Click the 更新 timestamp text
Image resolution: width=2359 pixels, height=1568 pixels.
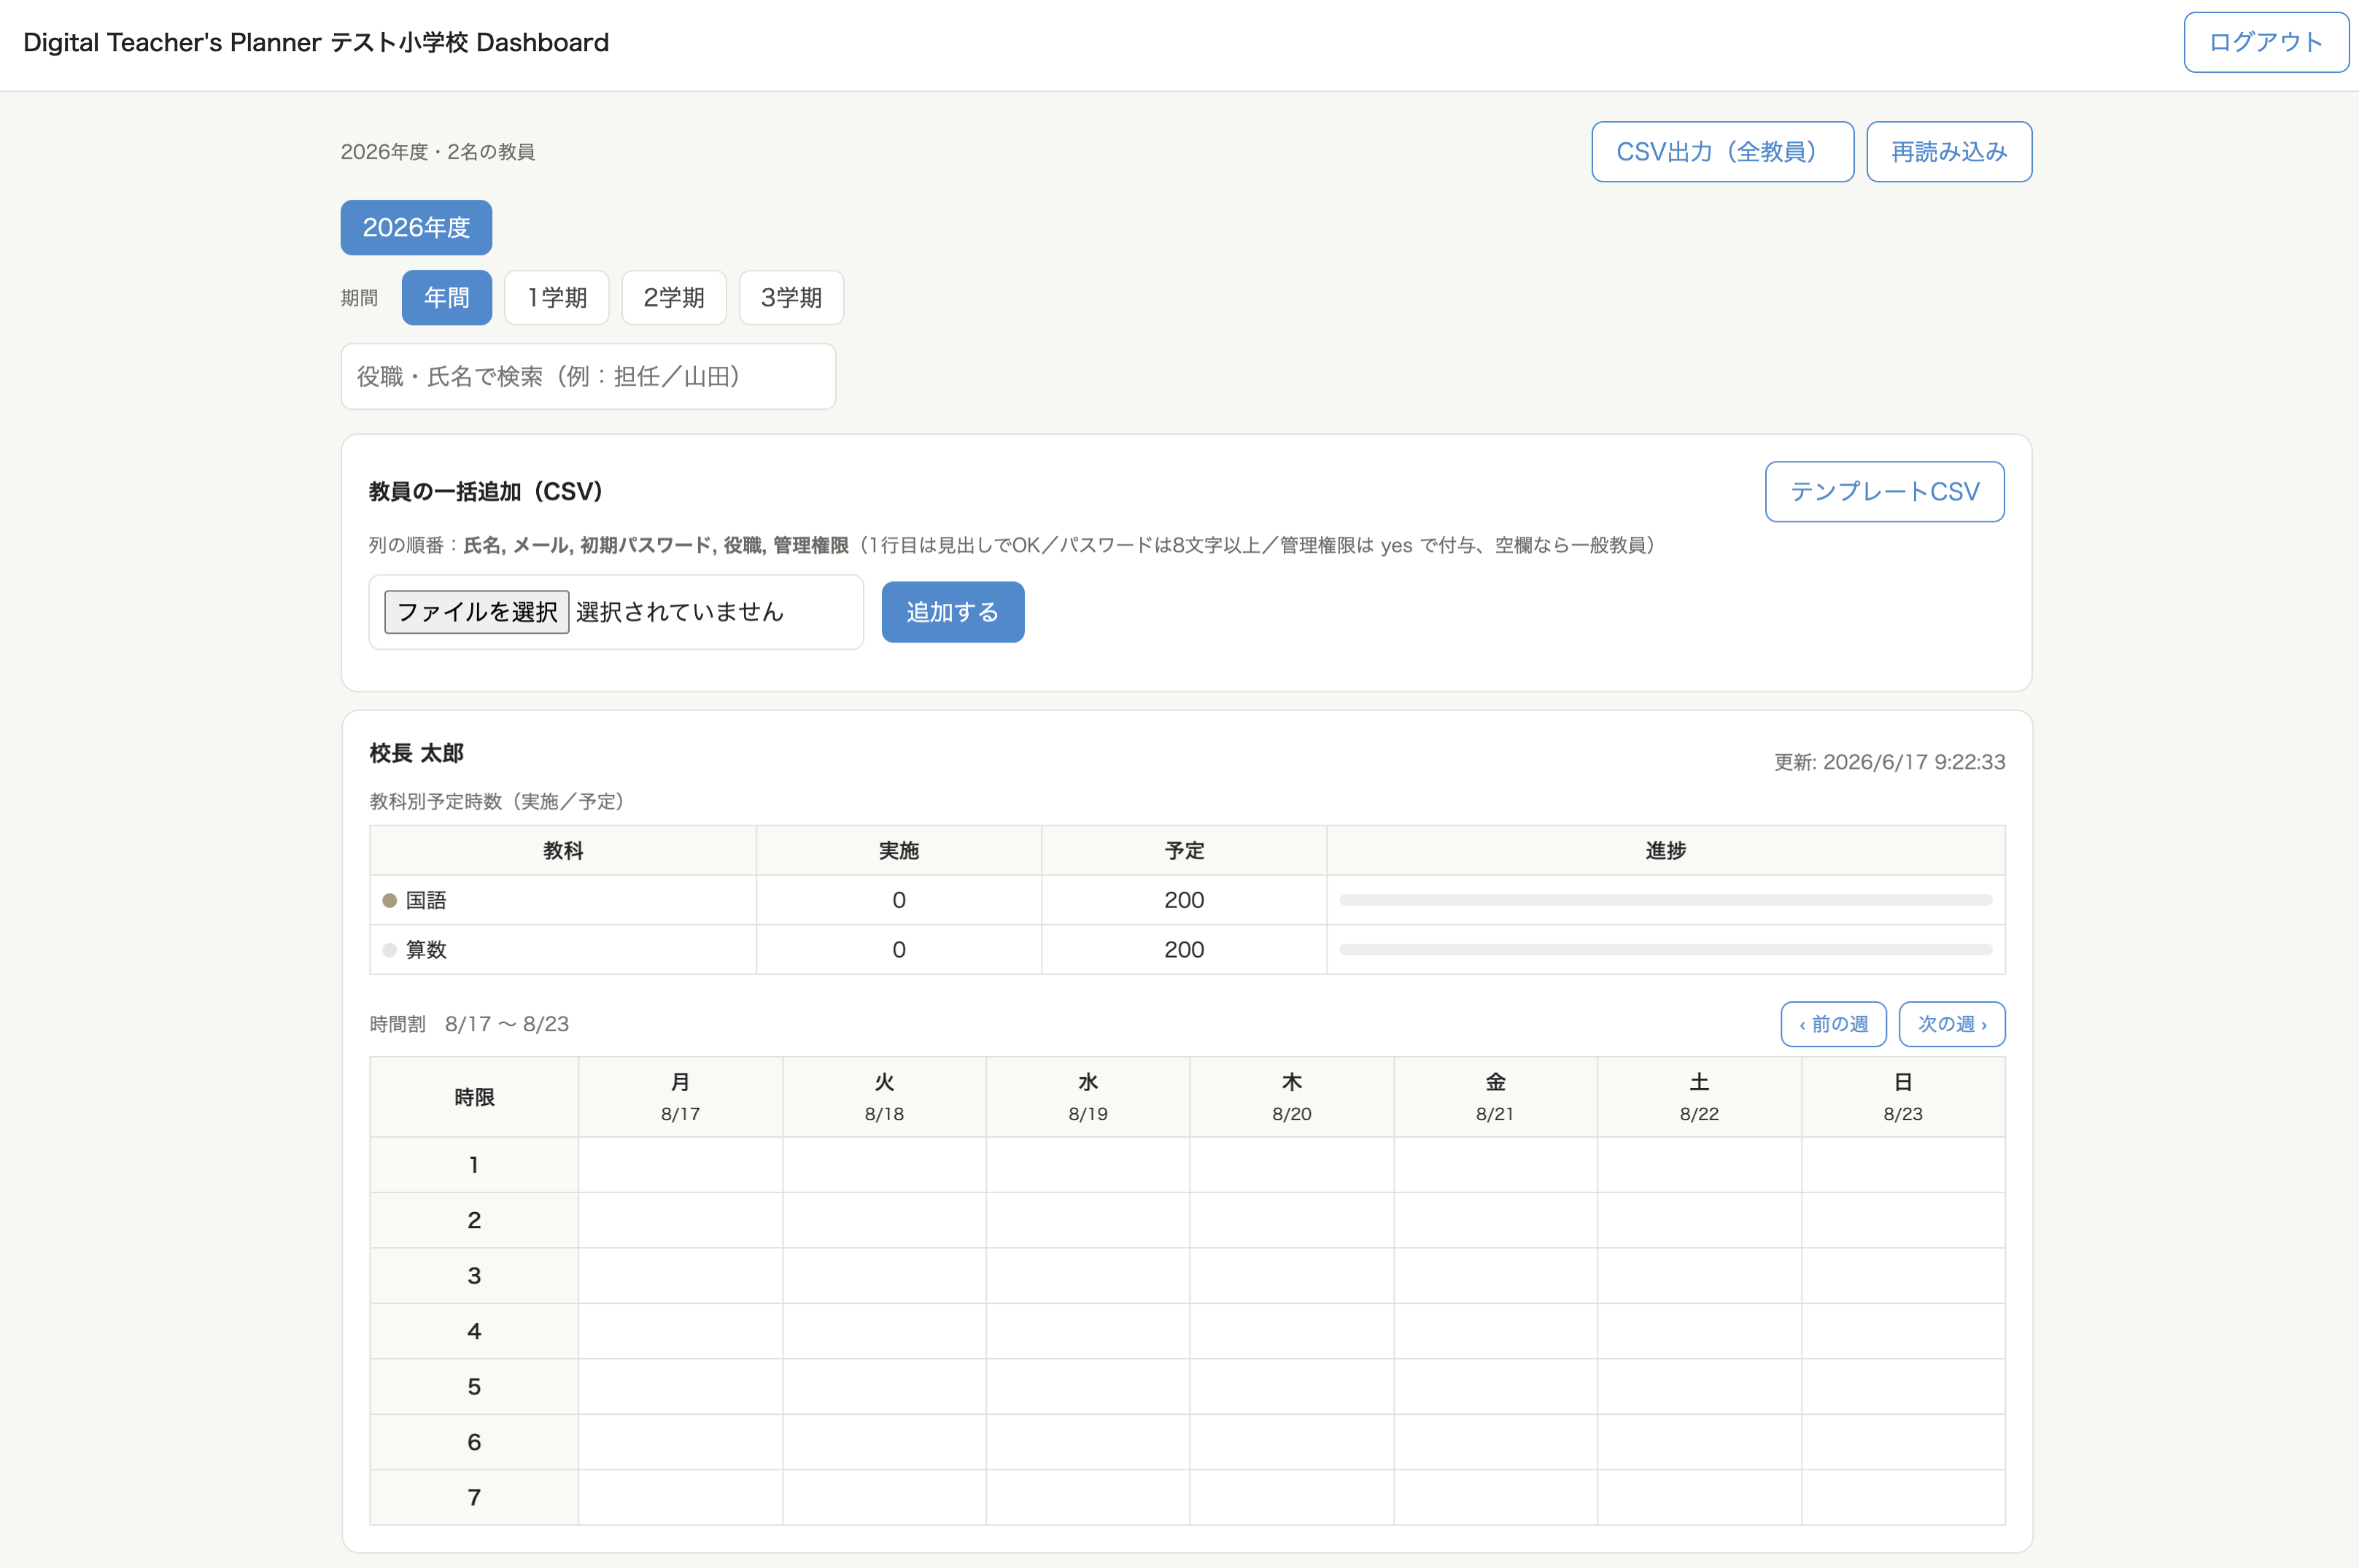1889,762
